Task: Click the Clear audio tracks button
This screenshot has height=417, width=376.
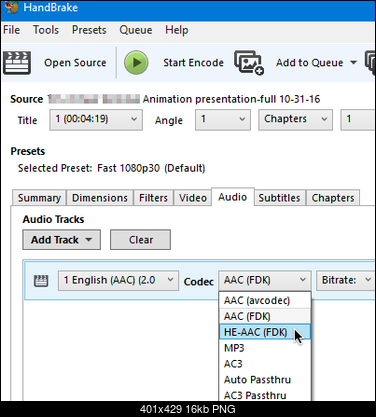Action: click(x=140, y=240)
